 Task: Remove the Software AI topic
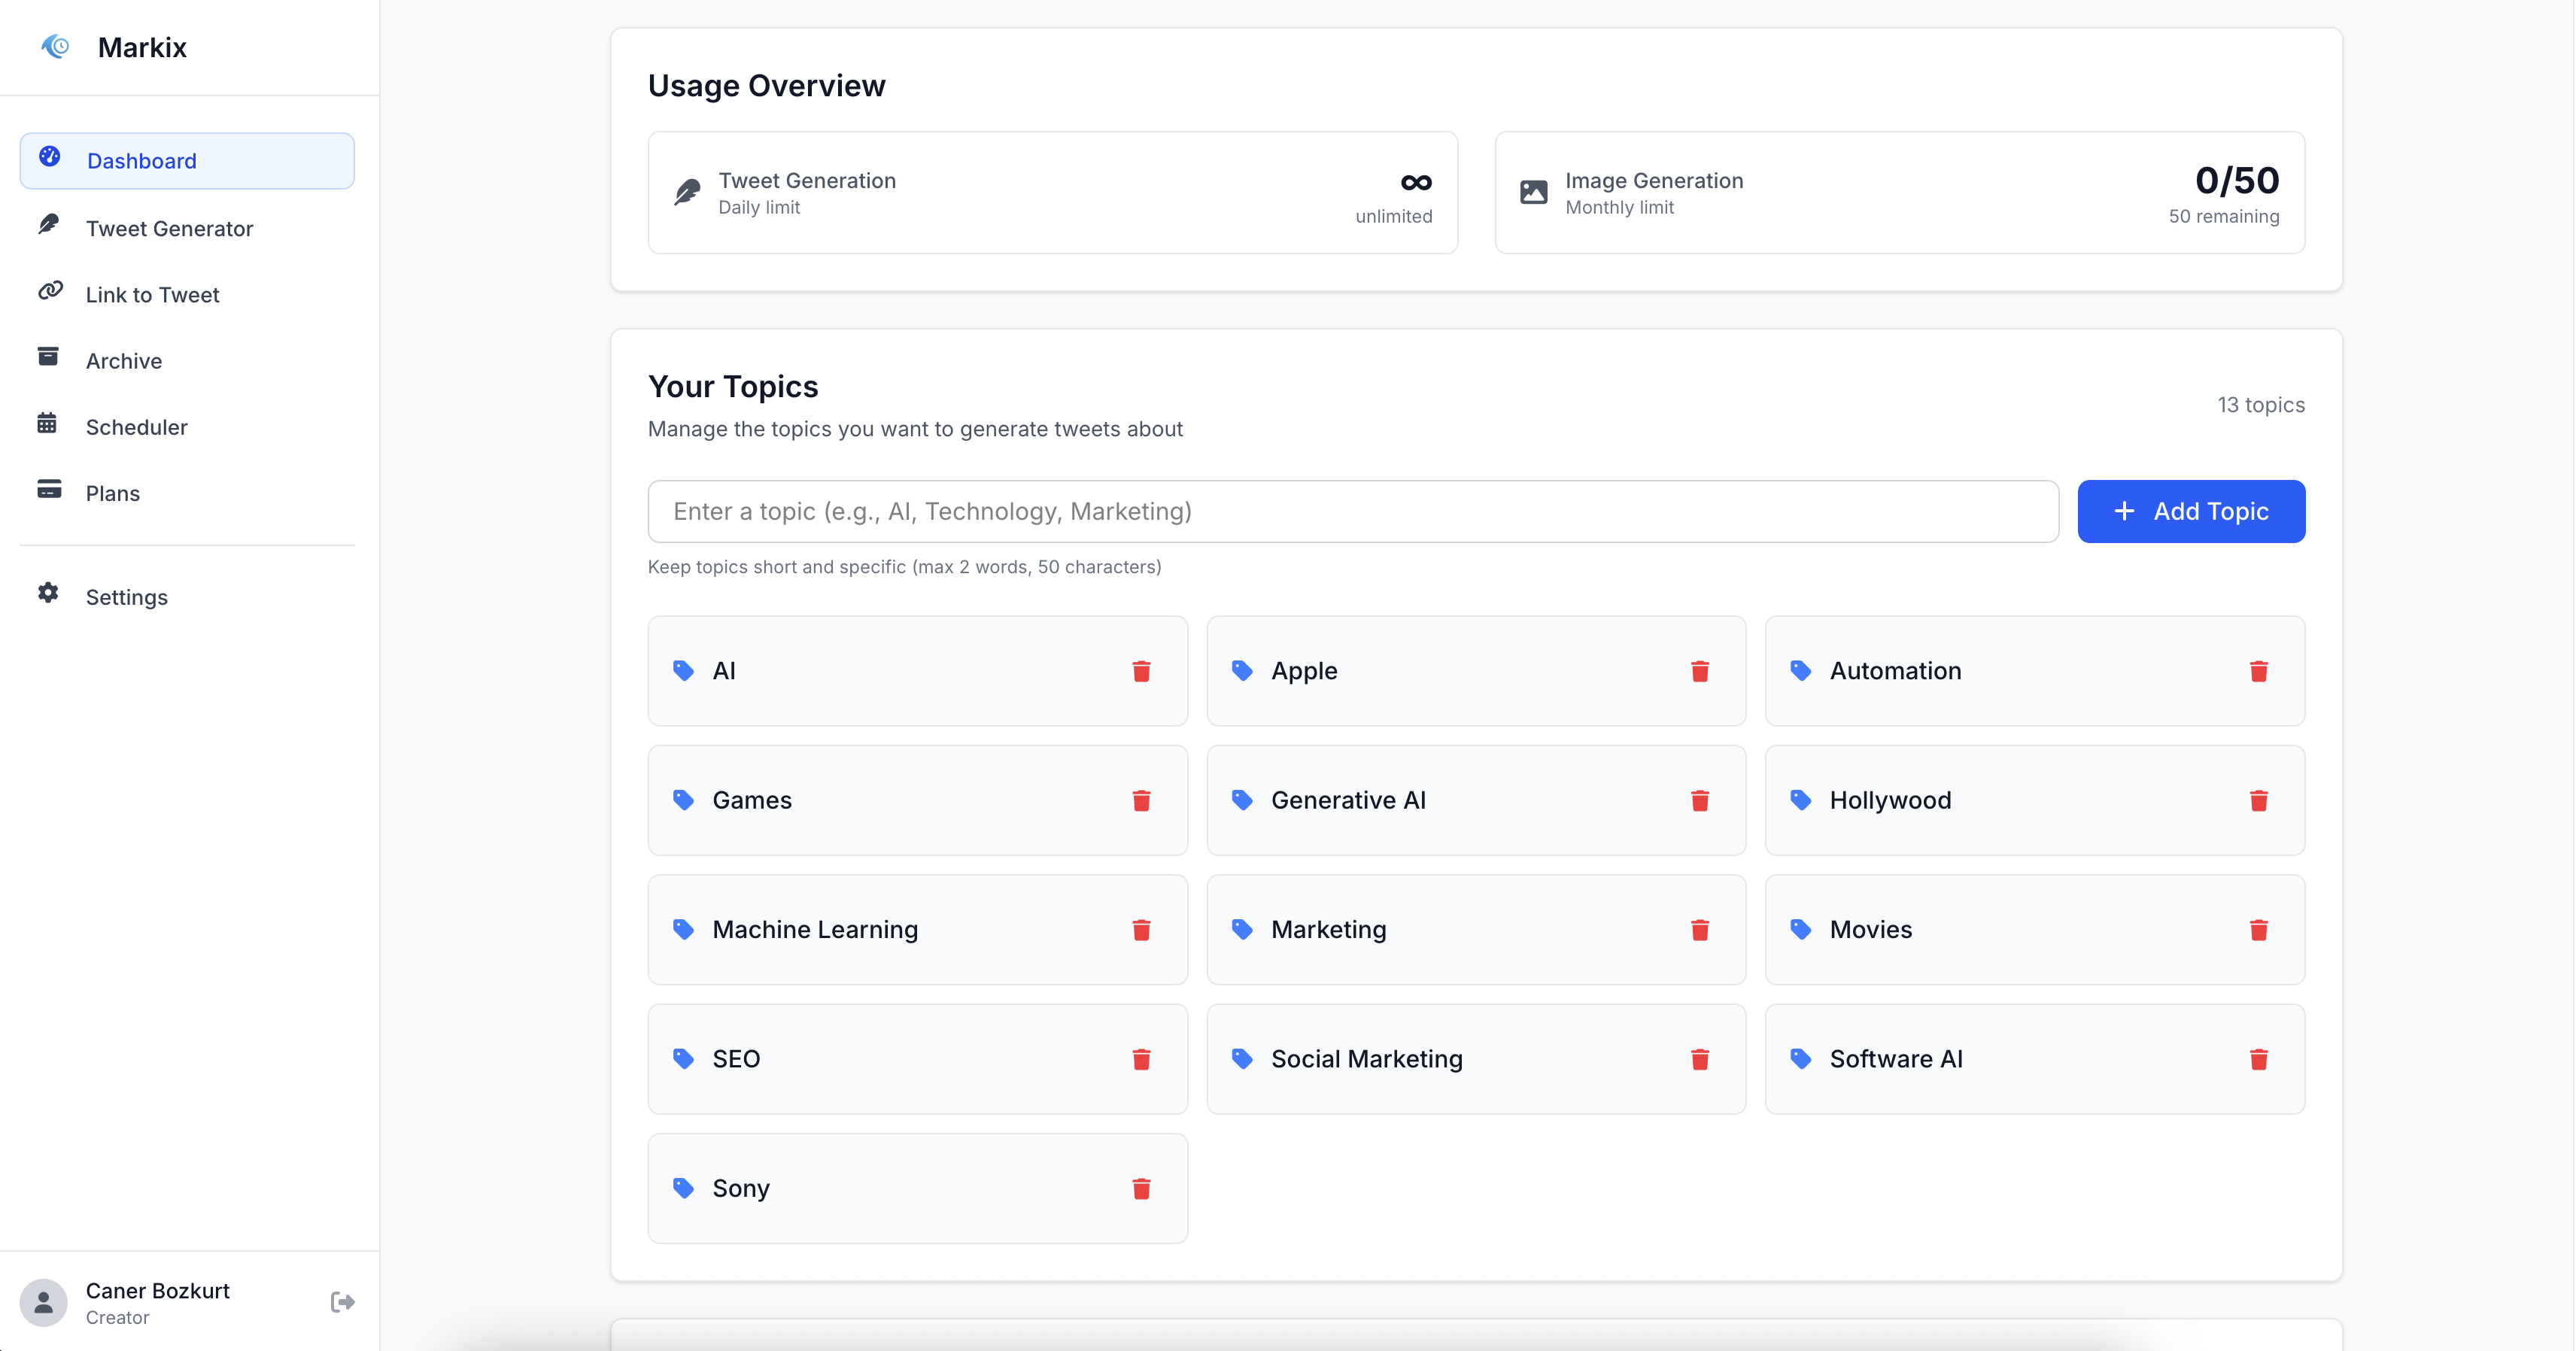2258,1059
